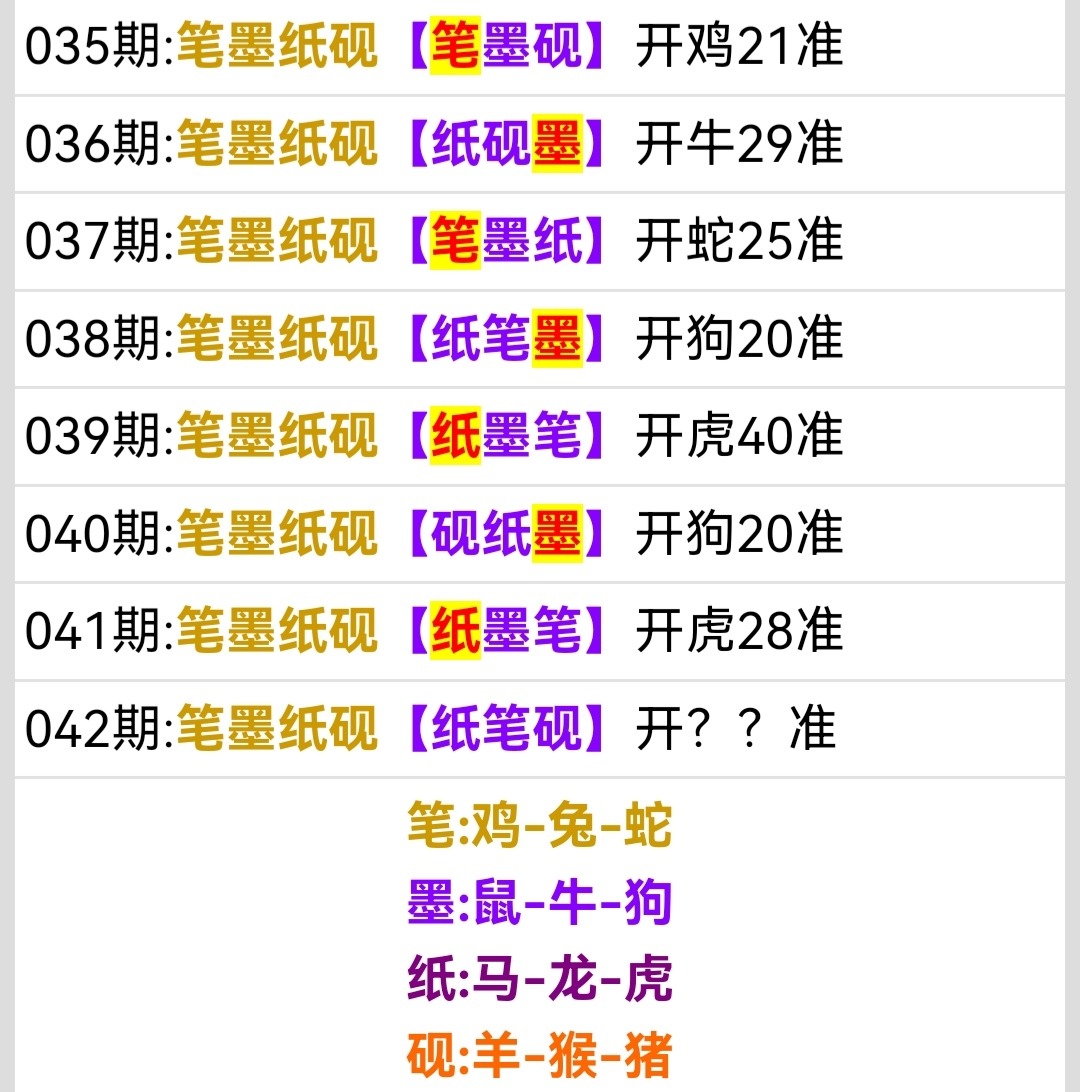1080x1092 pixels.
Task: Tap the 开虎40准 result
Action: (x=739, y=436)
